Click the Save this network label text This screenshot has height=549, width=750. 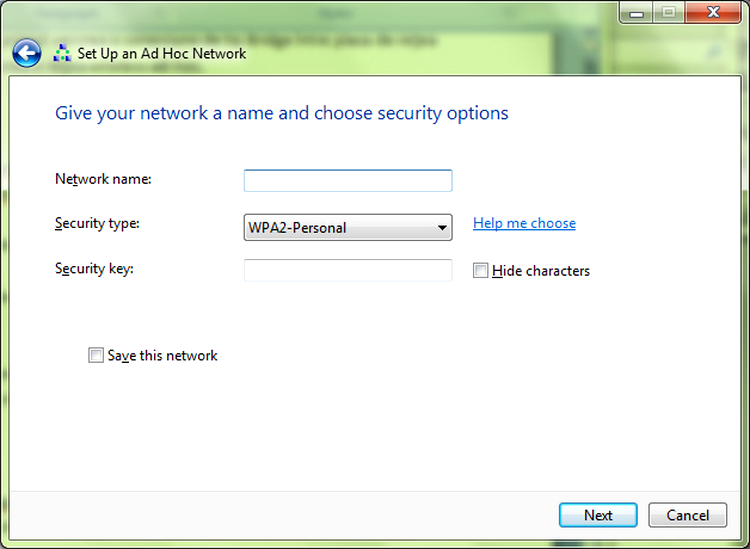pos(162,355)
